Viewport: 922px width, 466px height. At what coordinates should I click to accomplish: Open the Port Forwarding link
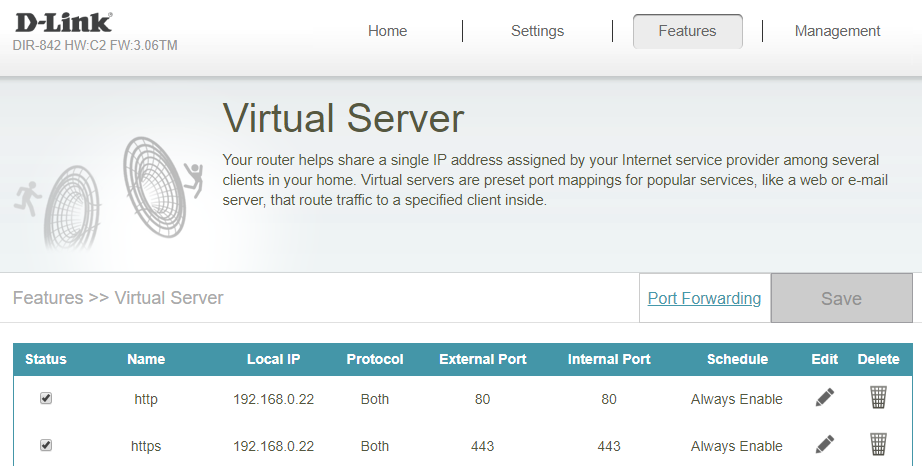pyautogui.click(x=704, y=298)
